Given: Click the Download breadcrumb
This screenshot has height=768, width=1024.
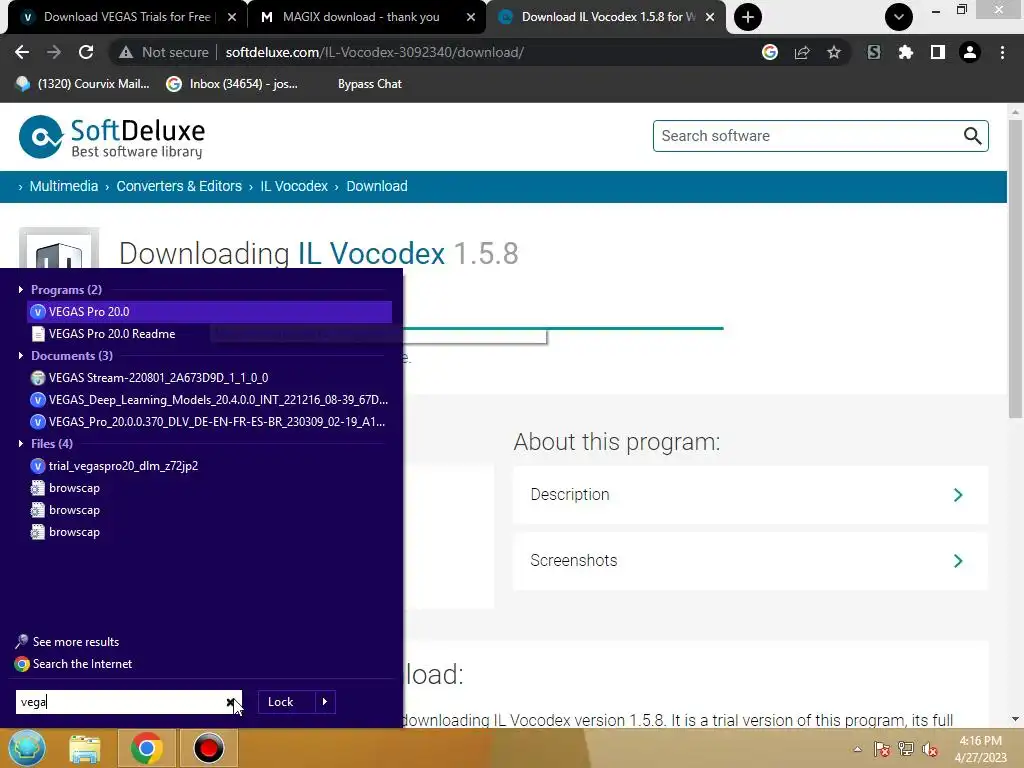Looking at the screenshot, I should pyautogui.click(x=377, y=186).
